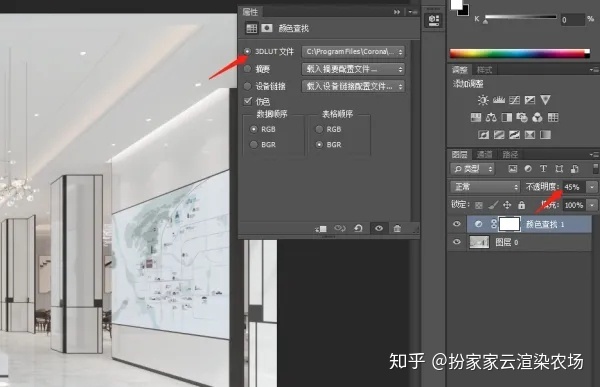Filter layers by smart objects icon
The width and height of the screenshot is (600, 387).
point(574,169)
